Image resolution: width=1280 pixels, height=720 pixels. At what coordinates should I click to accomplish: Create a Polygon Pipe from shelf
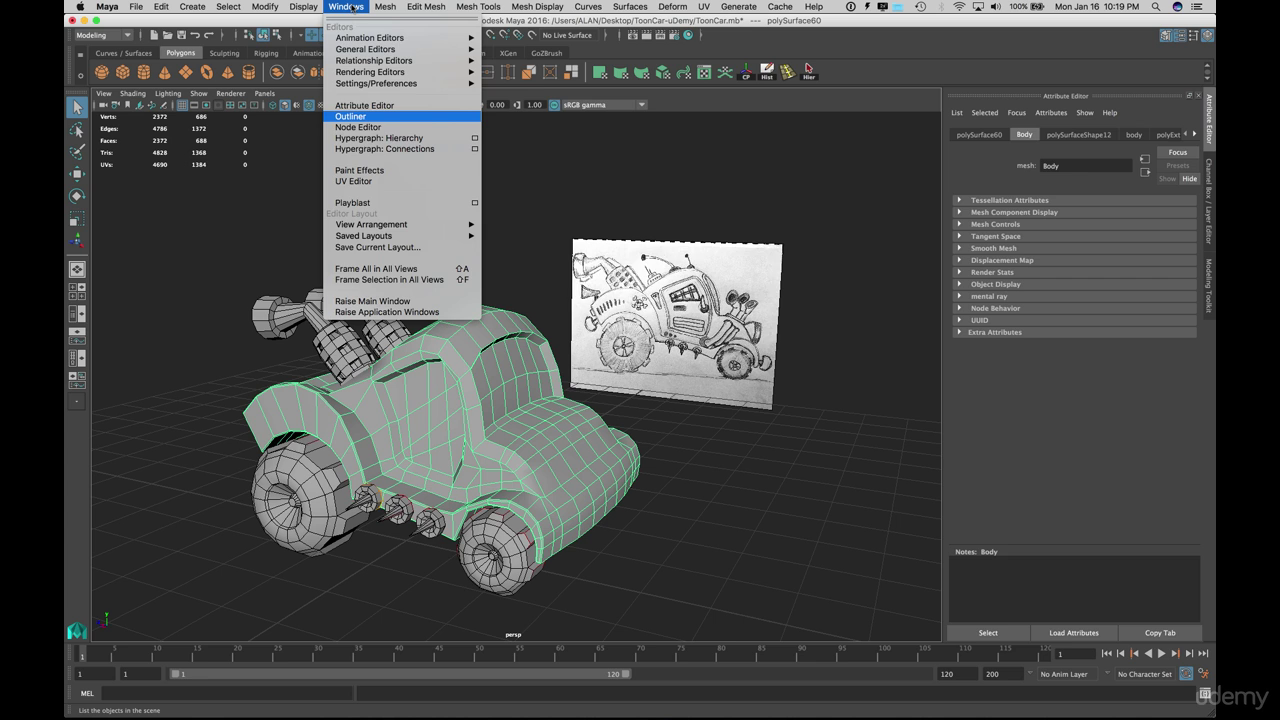[248, 72]
